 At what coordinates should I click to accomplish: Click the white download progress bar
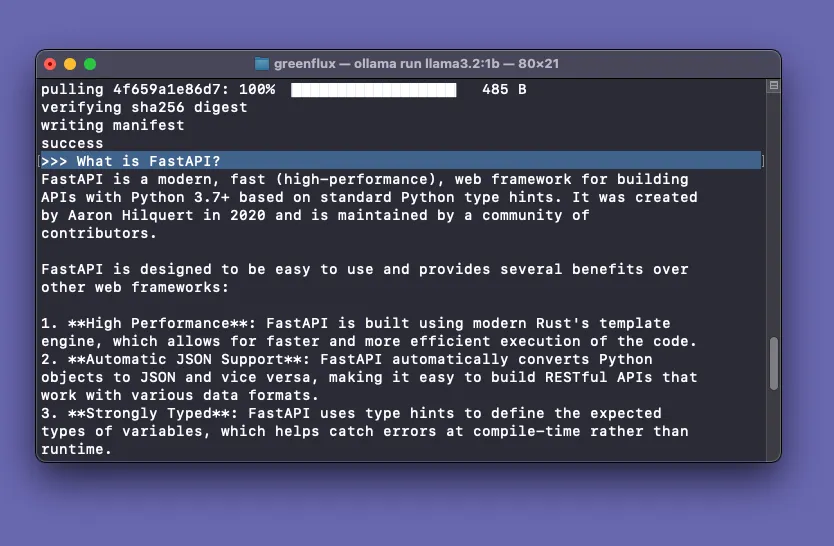373,90
